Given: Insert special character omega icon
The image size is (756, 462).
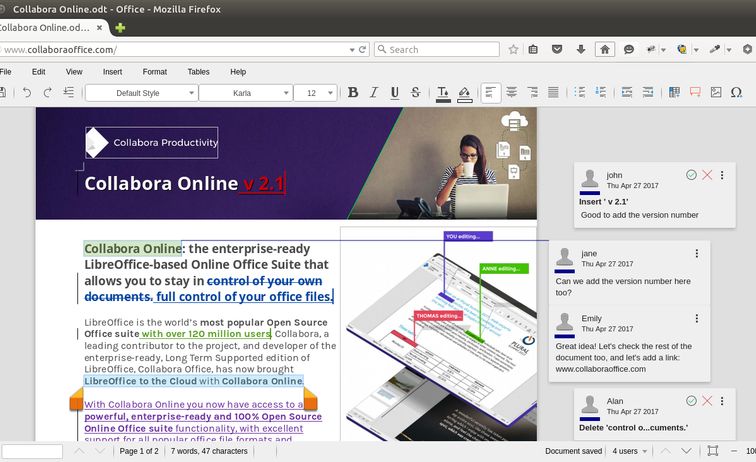Looking at the screenshot, I should 736,93.
